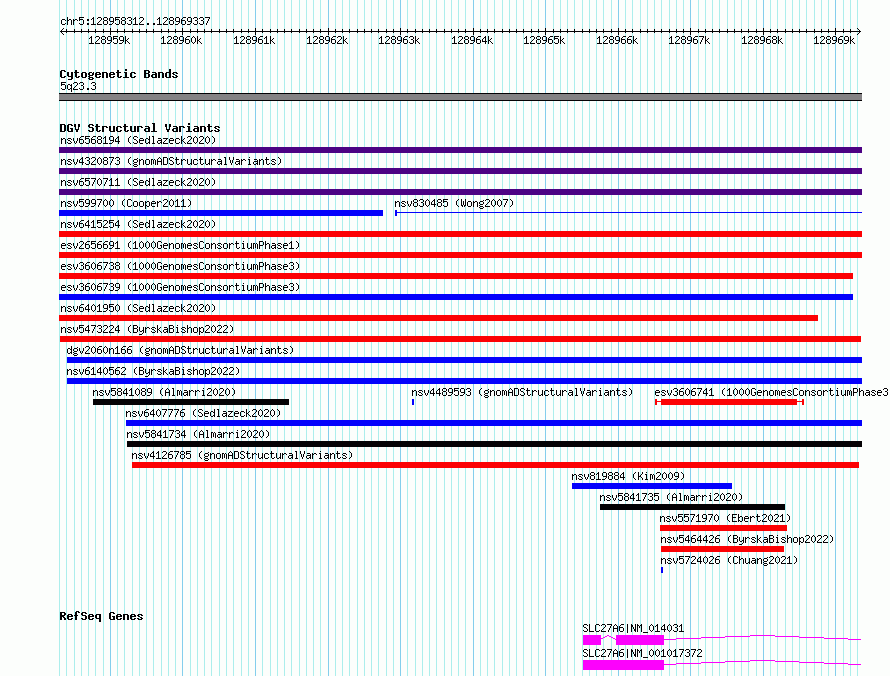Screen dimensions: 890x676
Task: Click the 128961k ruler tick label
Action: tap(254, 40)
